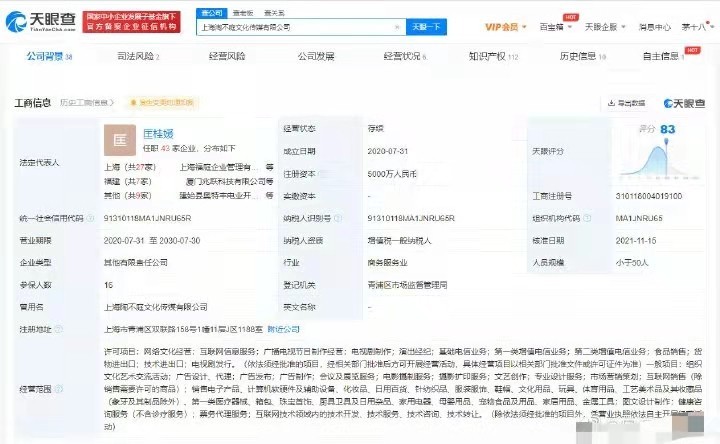
Task: Select the 查老板 search tab
Action: pyautogui.click(x=243, y=13)
